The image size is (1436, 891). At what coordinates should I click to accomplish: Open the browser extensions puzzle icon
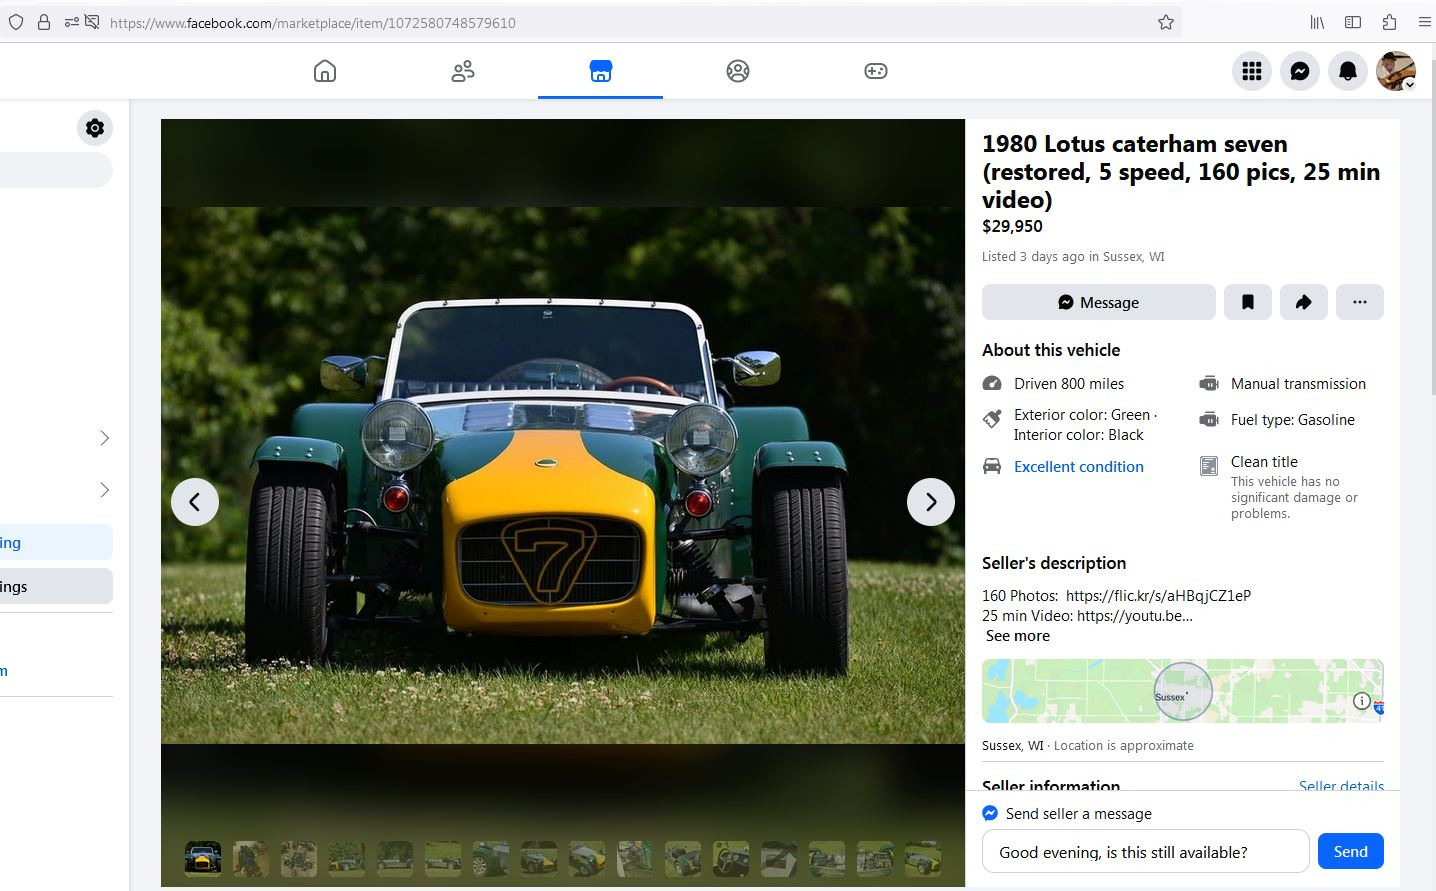pos(1389,22)
